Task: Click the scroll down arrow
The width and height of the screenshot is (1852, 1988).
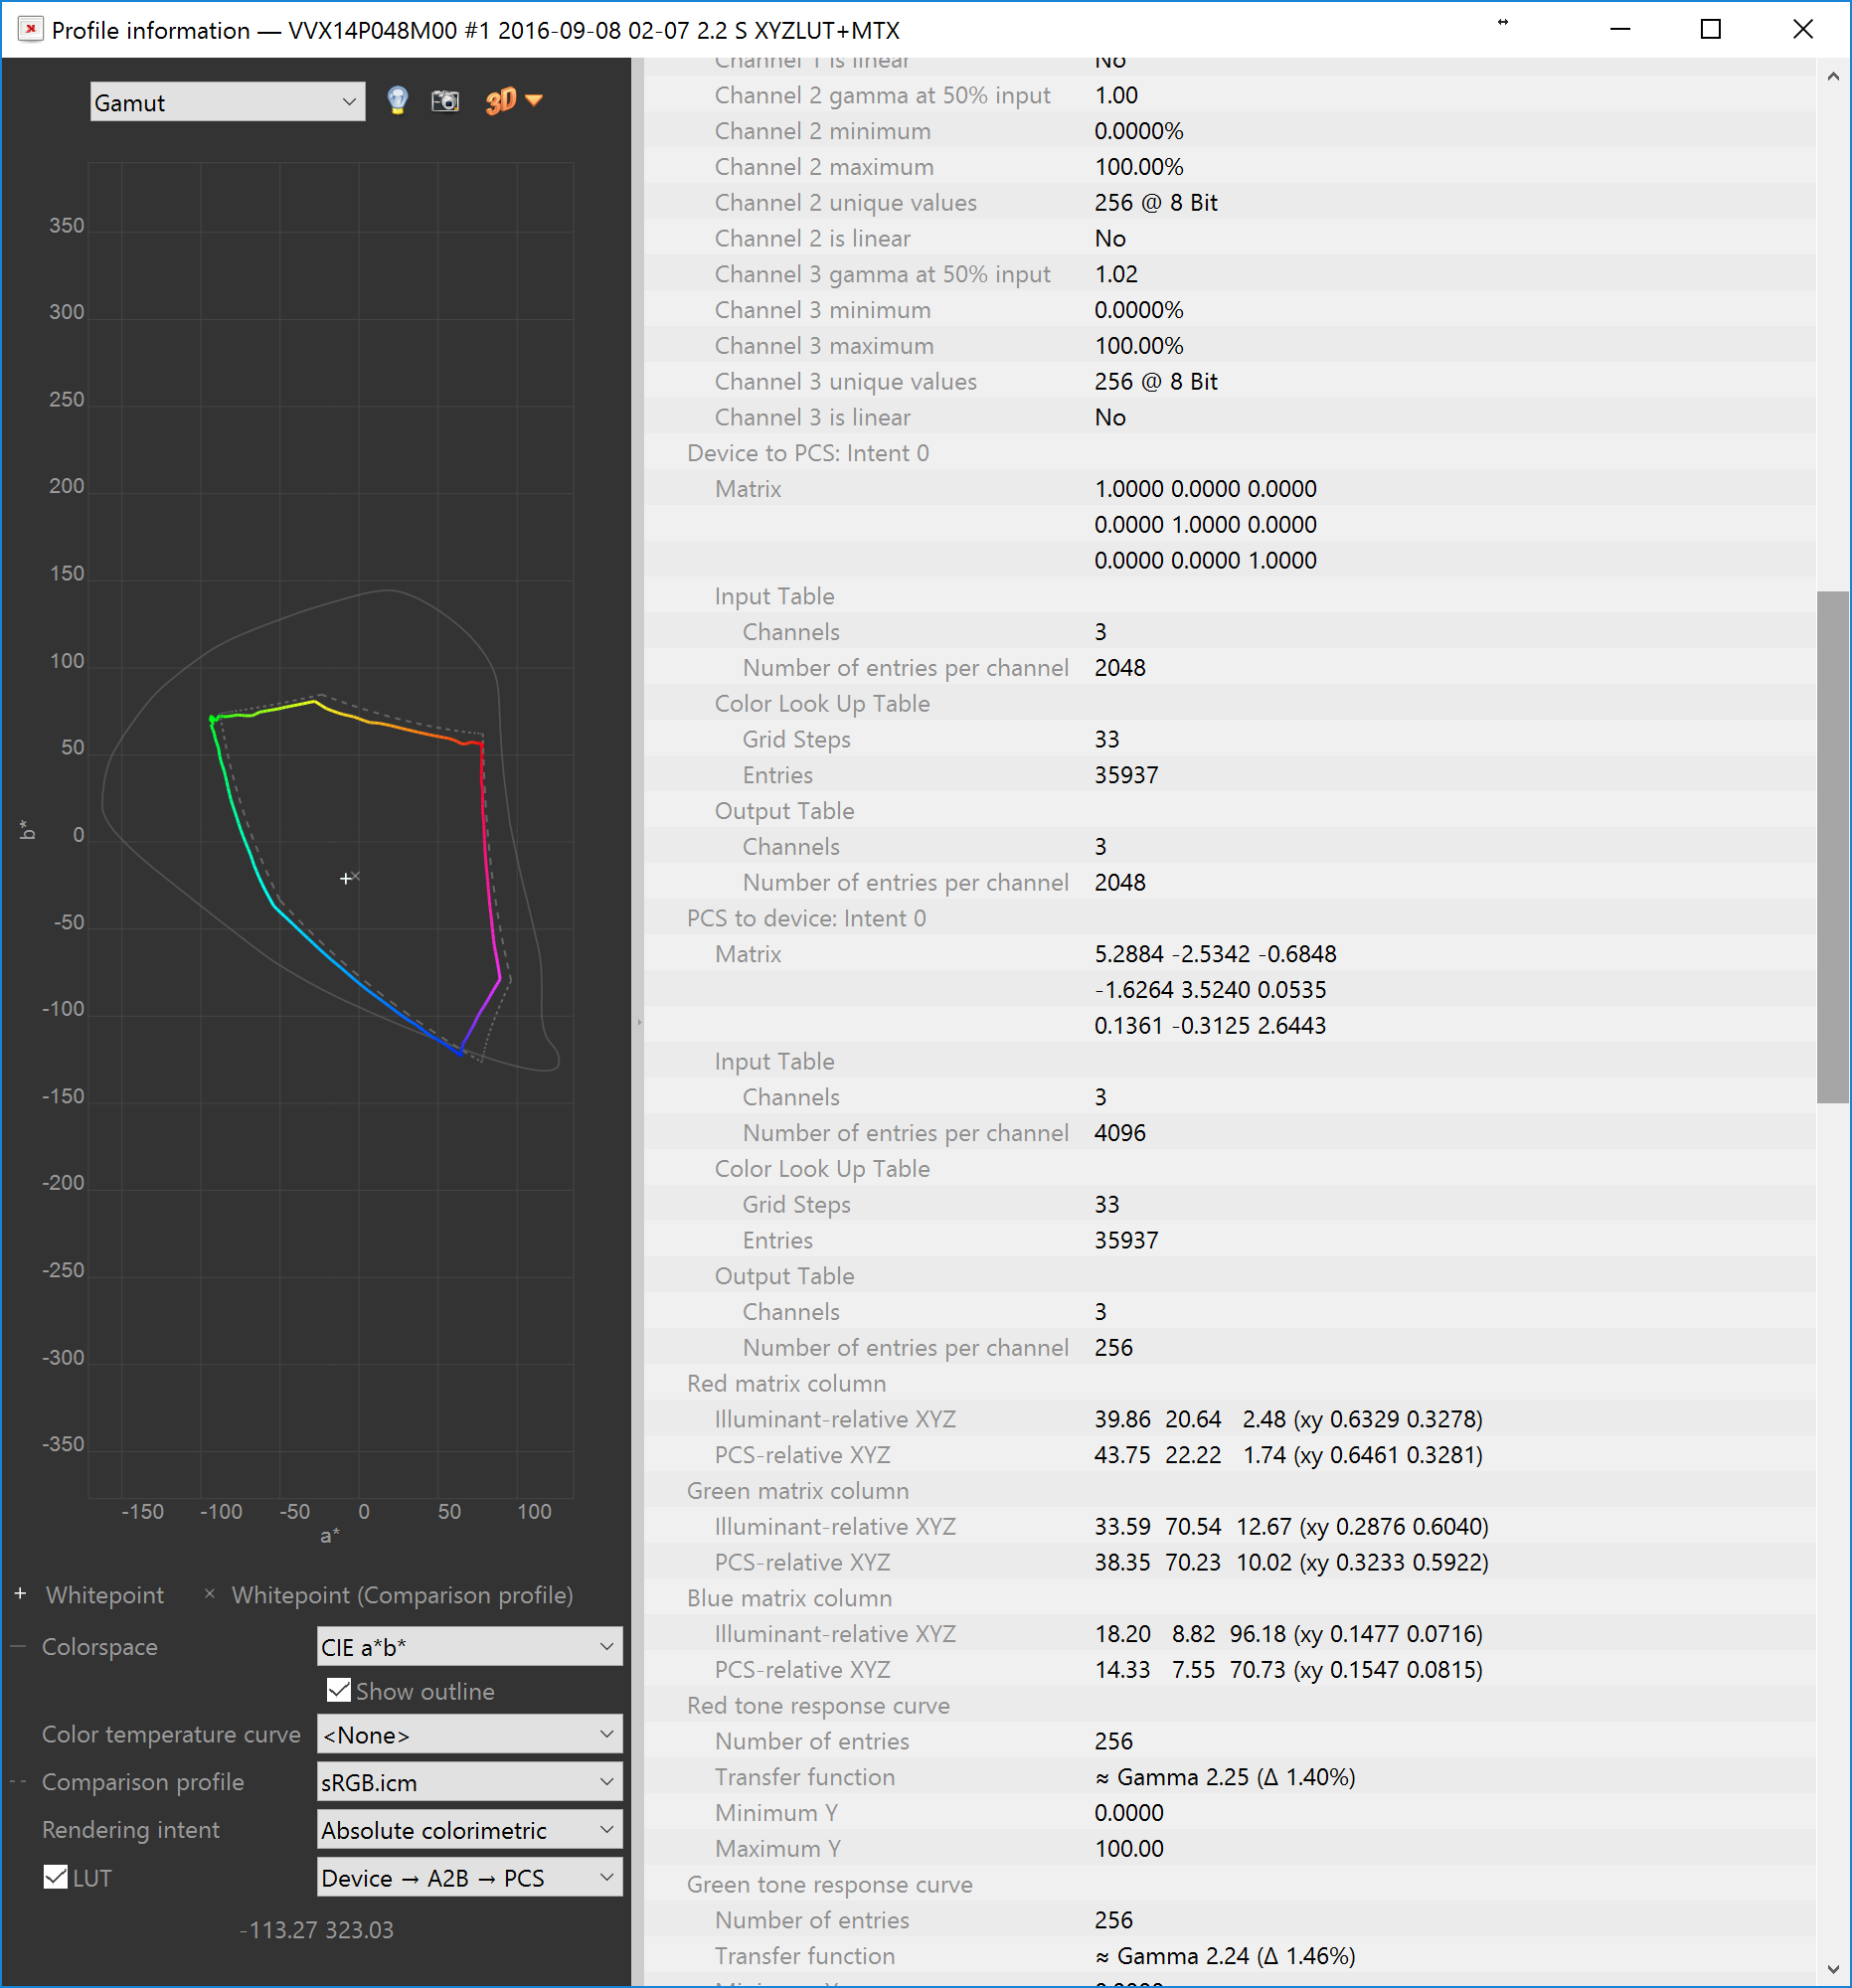Action: pyautogui.click(x=1833, y=1969)
